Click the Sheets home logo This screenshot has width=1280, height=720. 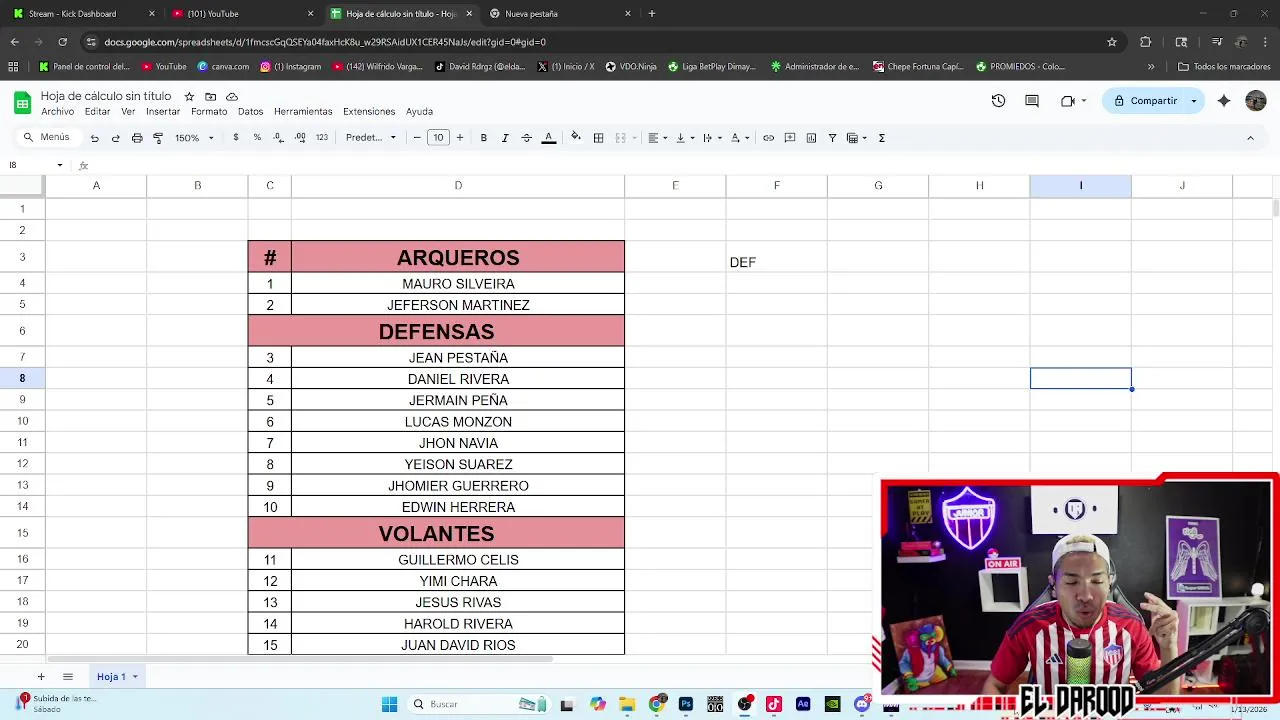pyautogui.click(x=22, y=102)
